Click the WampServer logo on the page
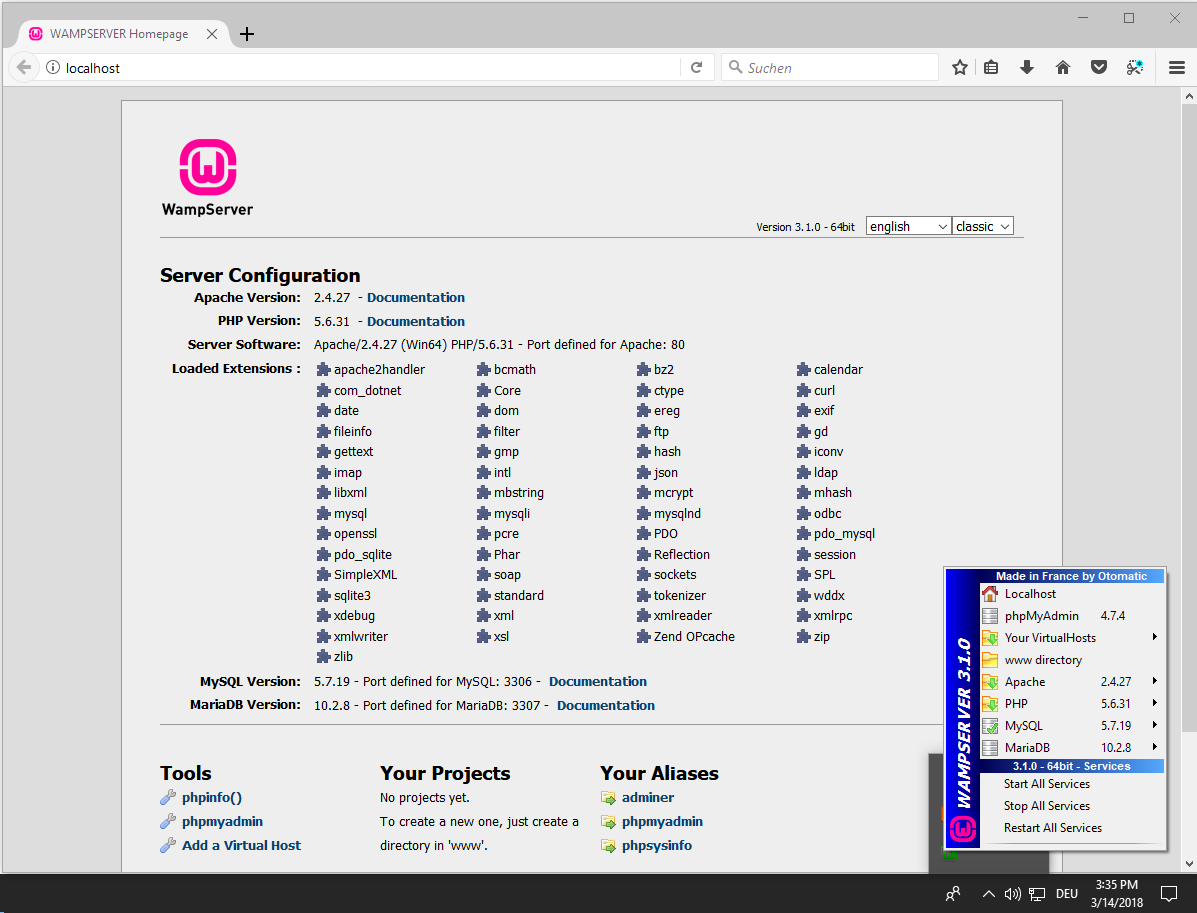The height and width of the screenshot is (913, 1197). [208, 178]
